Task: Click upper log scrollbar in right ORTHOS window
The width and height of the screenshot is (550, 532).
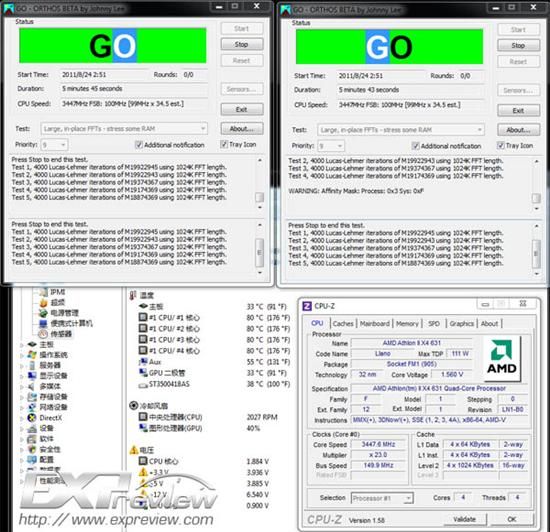Action: [x=536, y=185]
